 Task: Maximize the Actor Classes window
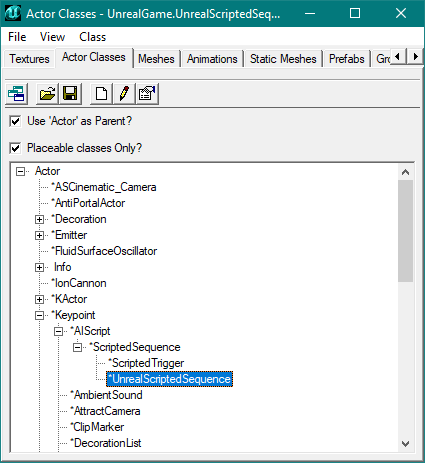tap(355, 13)
